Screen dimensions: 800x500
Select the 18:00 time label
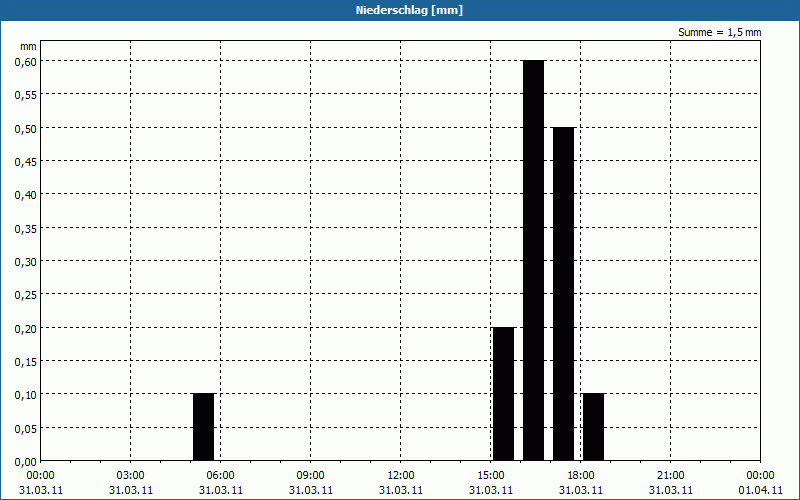(x=581, y=476)
